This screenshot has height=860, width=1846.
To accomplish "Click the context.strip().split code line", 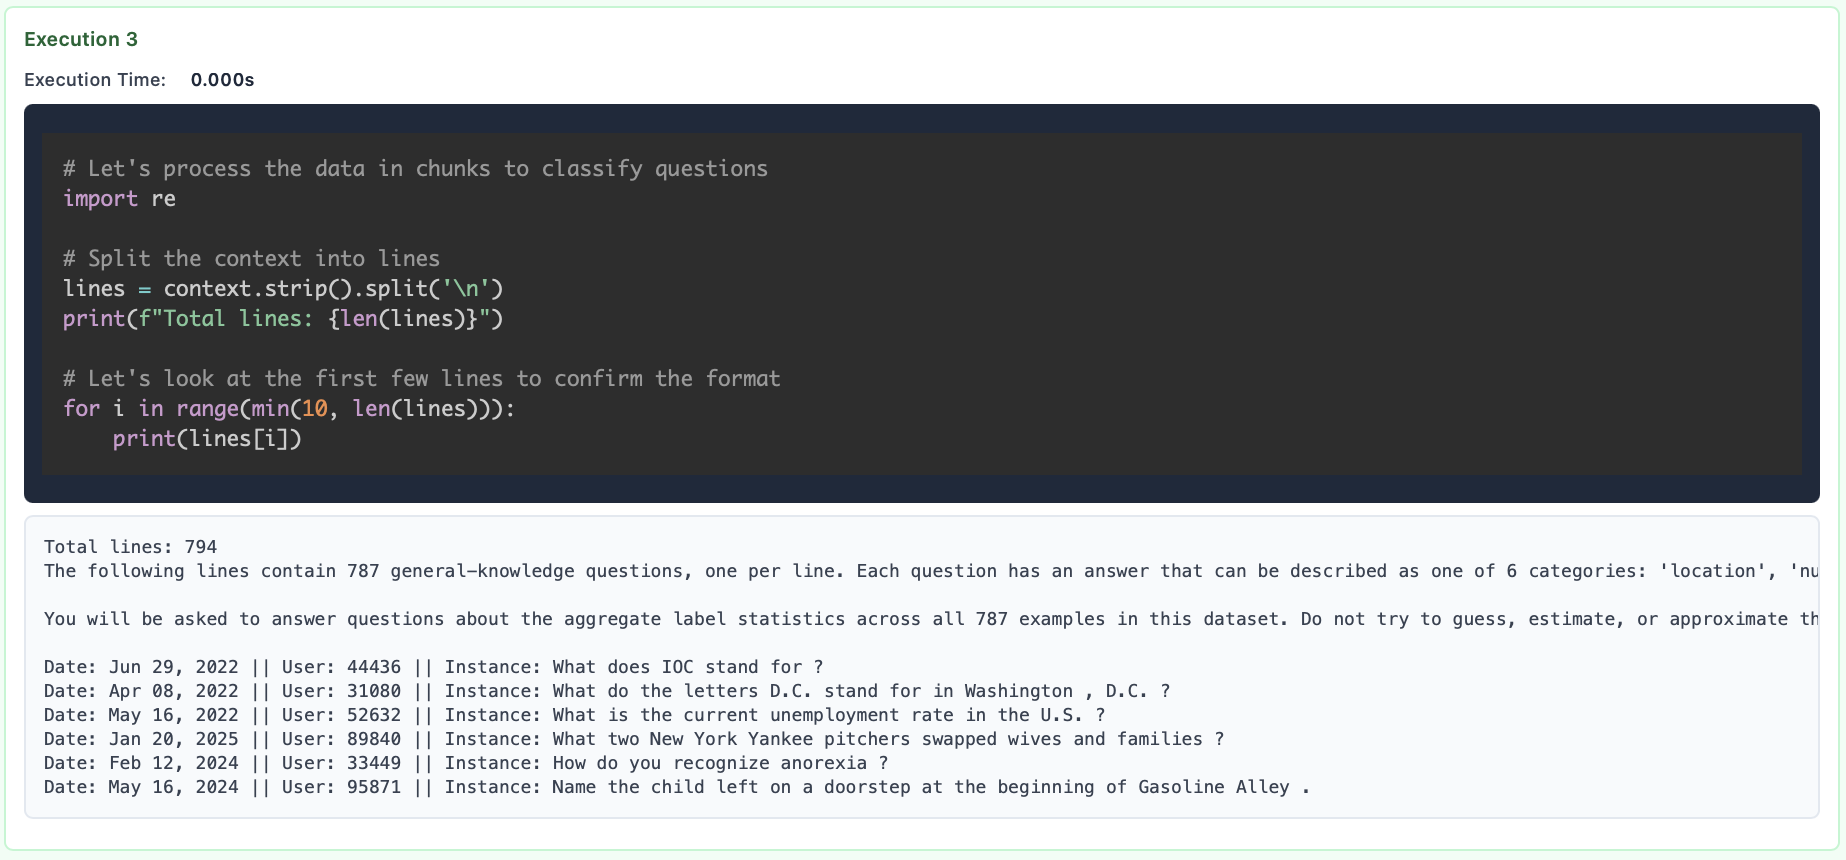I will (x=283, y=289).
